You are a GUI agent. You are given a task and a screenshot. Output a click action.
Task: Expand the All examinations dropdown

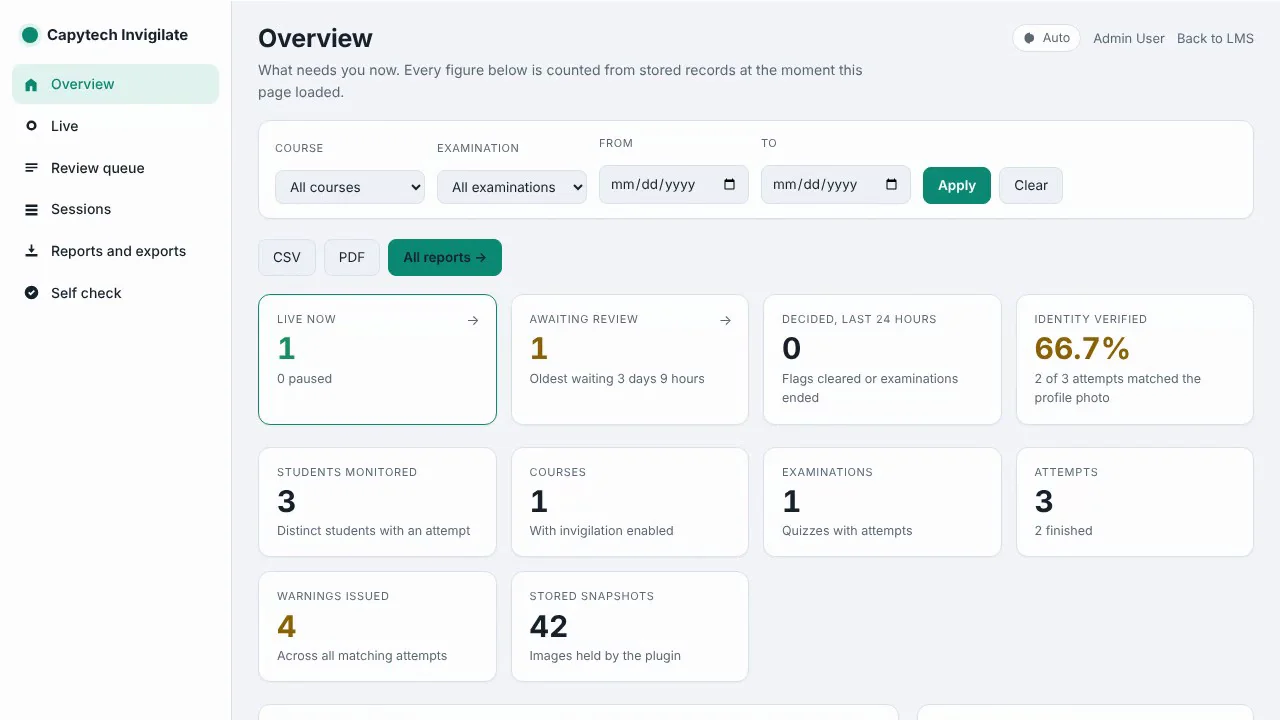point(512,187)
